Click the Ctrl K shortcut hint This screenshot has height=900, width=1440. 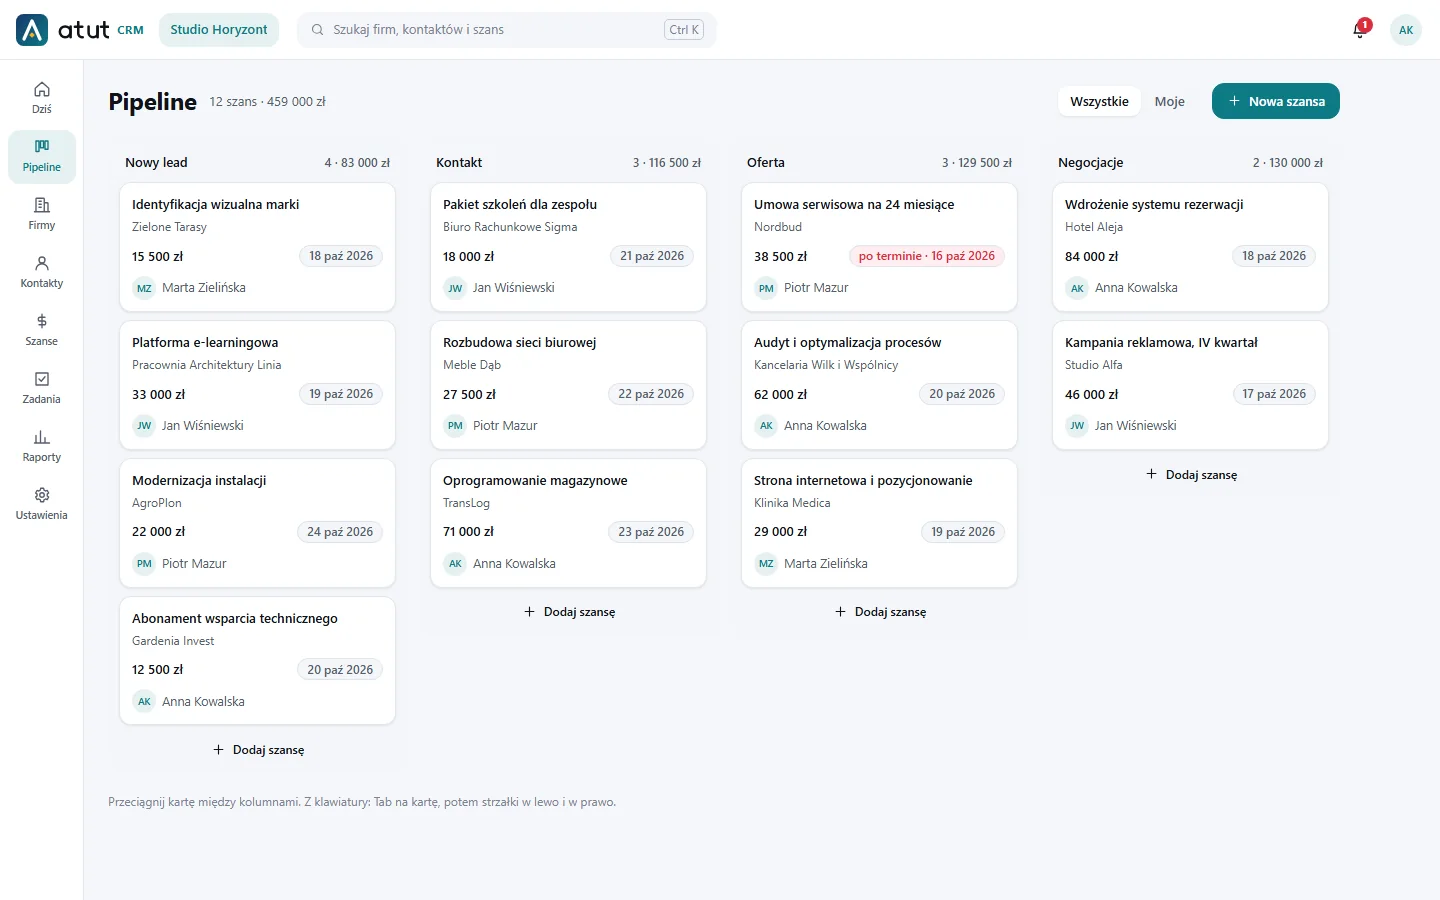click(684, 30)
